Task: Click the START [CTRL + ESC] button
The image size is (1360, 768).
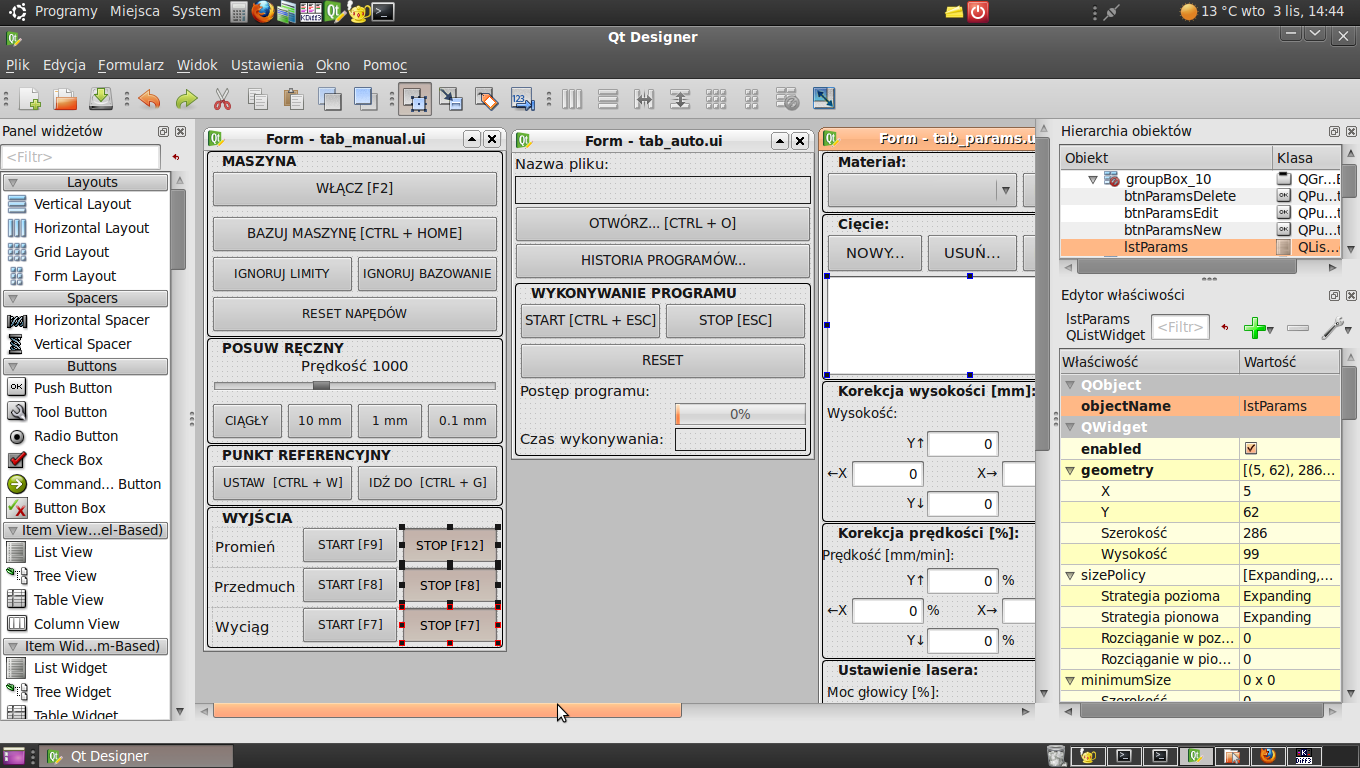Action: pos(590,321)
